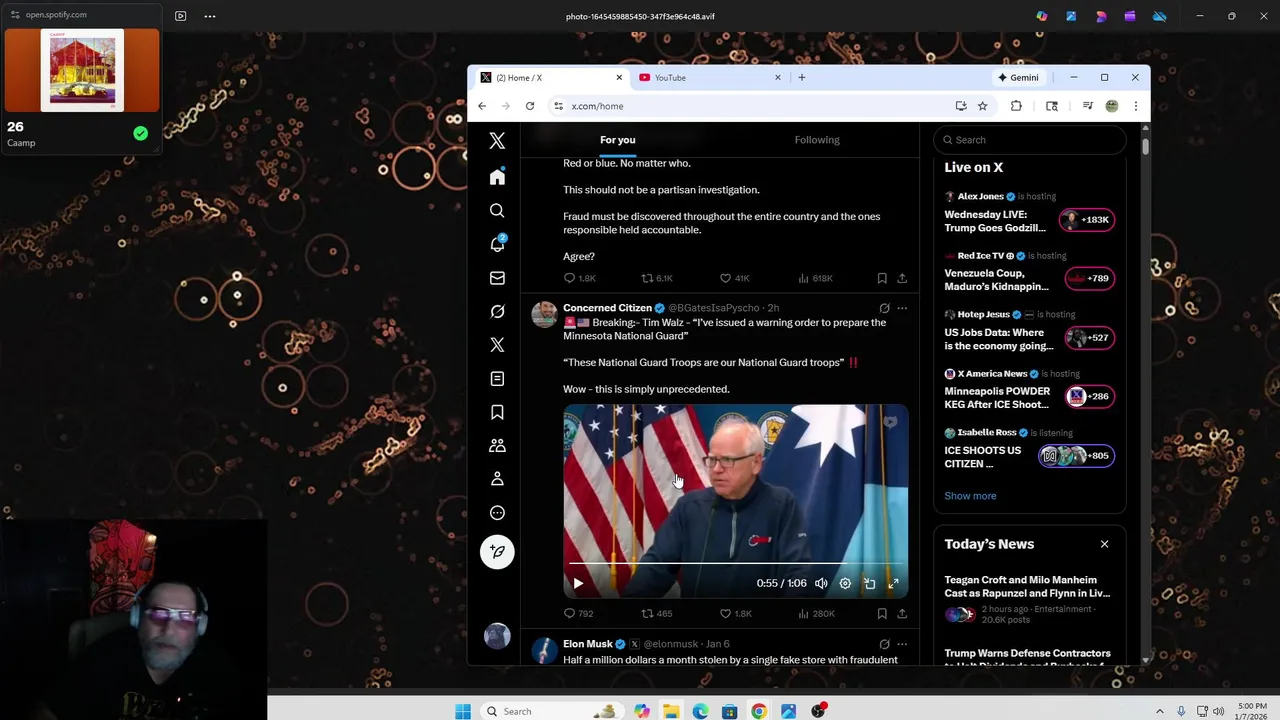
Task: Open Isabelle Ross ICE SHOOTS US CITIZEN space
Action: pyautogui.click(x=1029, y=449)
